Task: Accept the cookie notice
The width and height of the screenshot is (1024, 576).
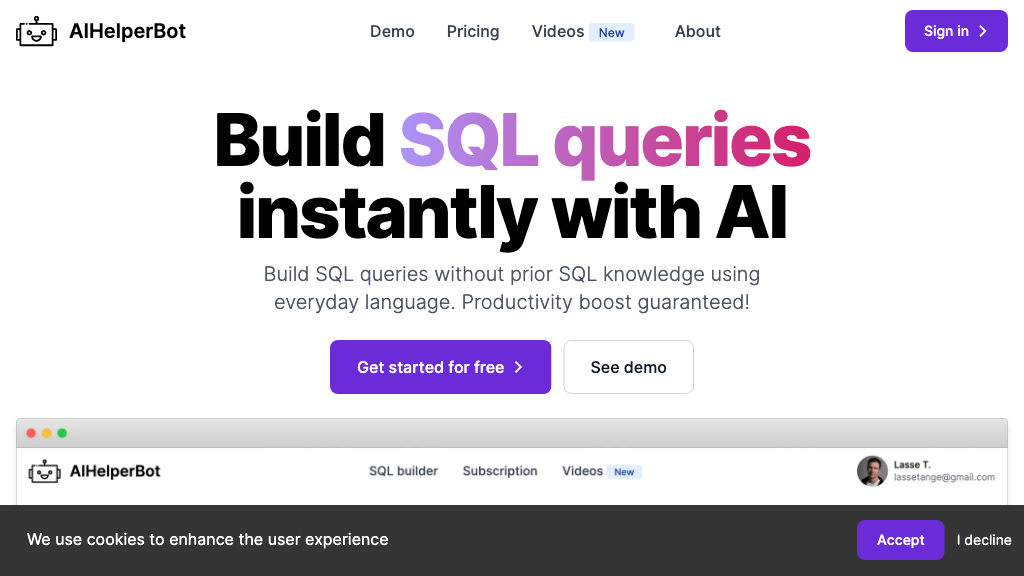Action: tap(900, 539)
